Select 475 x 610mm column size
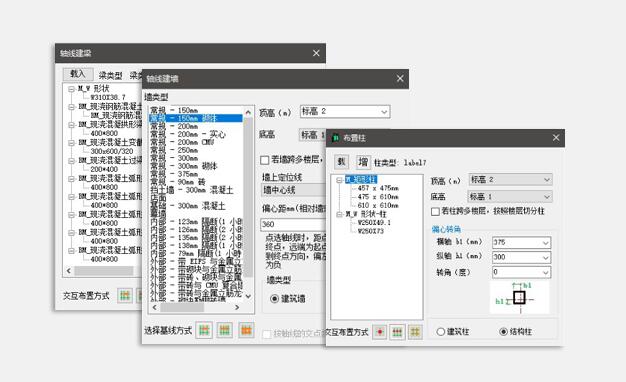 click(x=378, y=197)
